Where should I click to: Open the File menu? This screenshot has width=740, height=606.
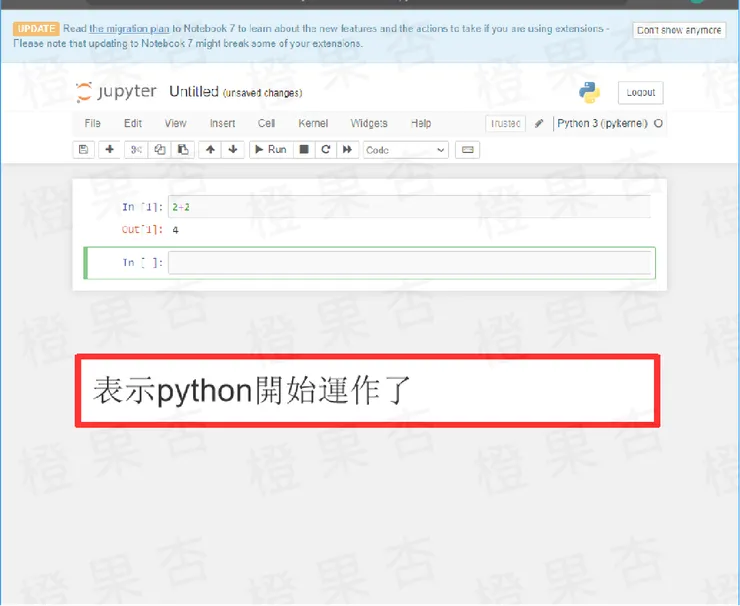tap(92, 123)
